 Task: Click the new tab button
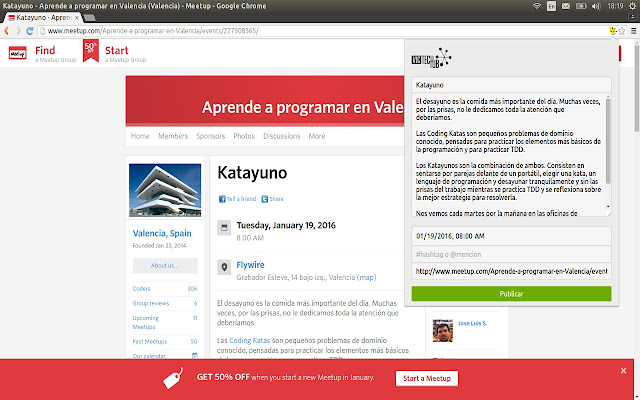pyautogui.click(x=90, y=17)
